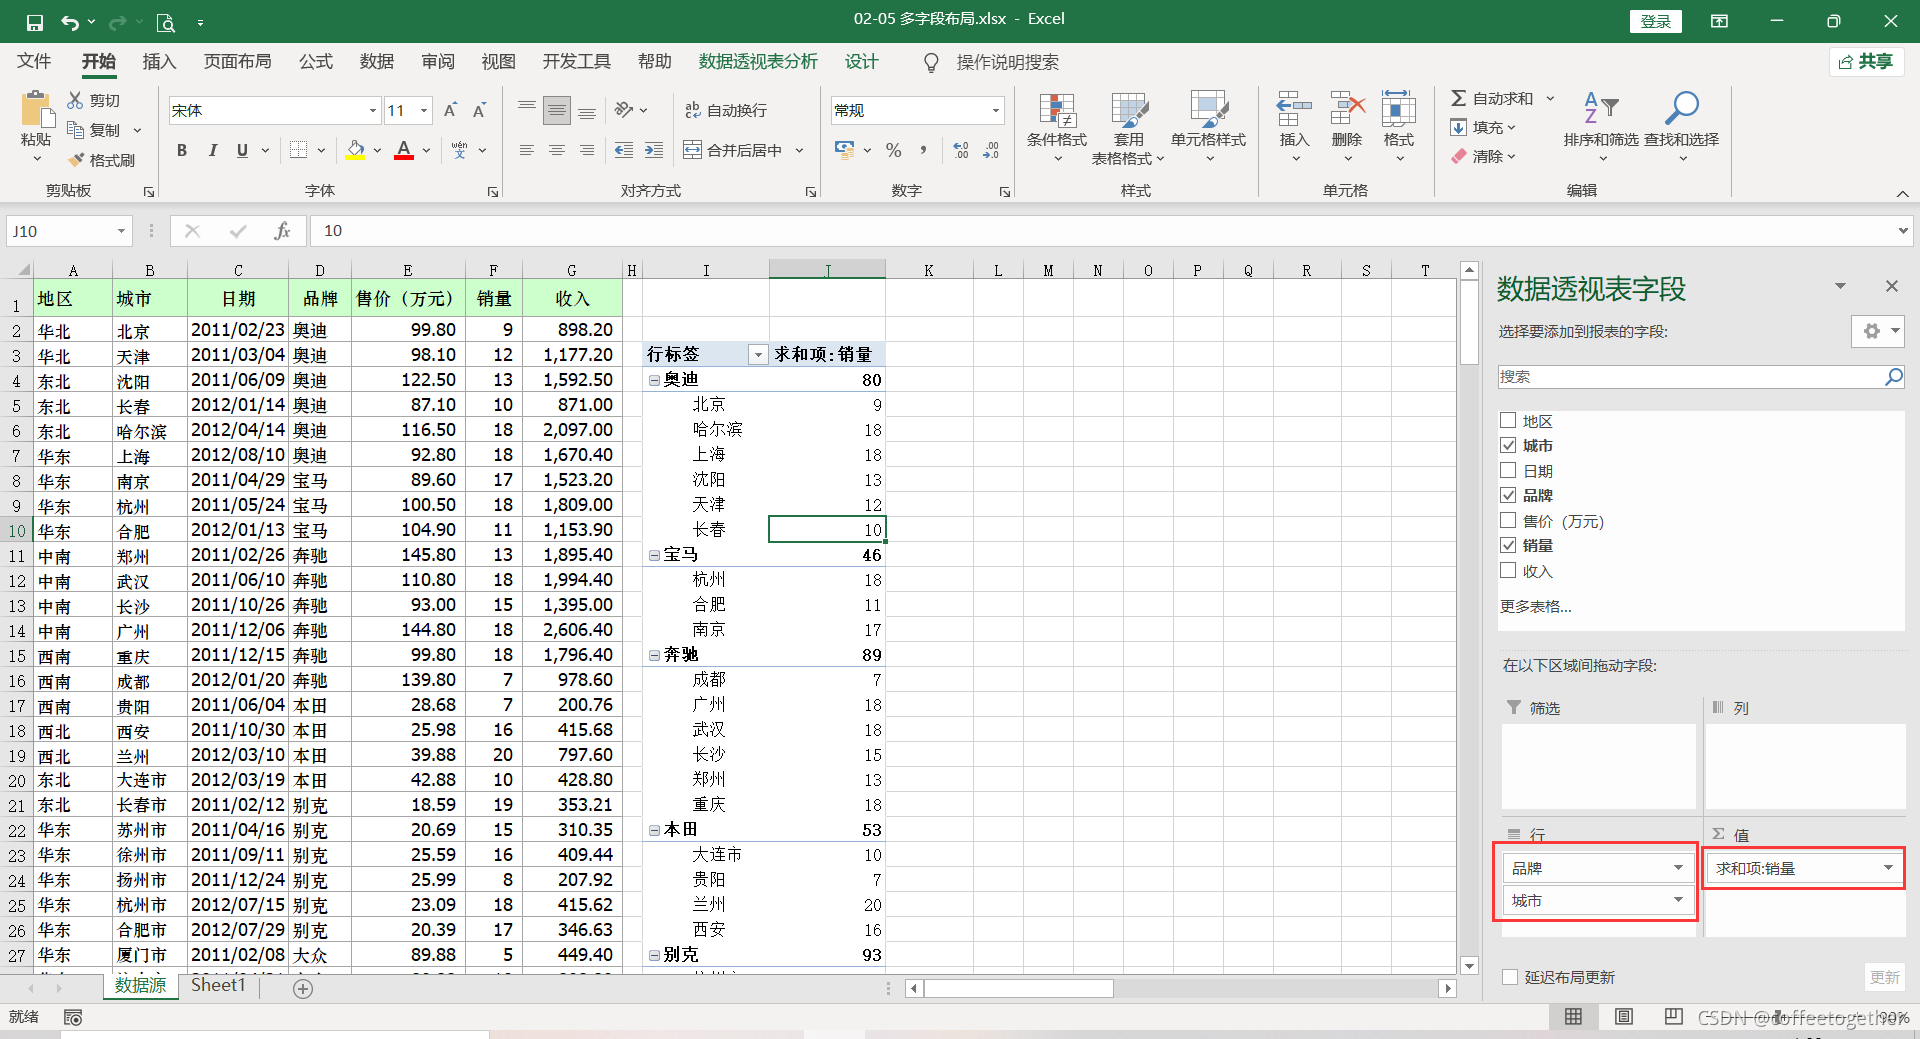Screen dimensions: 1920x1039
Task: Click Cell Styles (单元格样式) icon
Action: [x=1208, y=110]
